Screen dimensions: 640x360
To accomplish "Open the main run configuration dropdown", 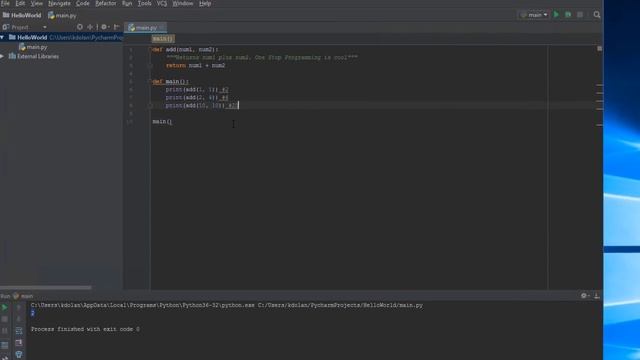I will click(534, 15).
